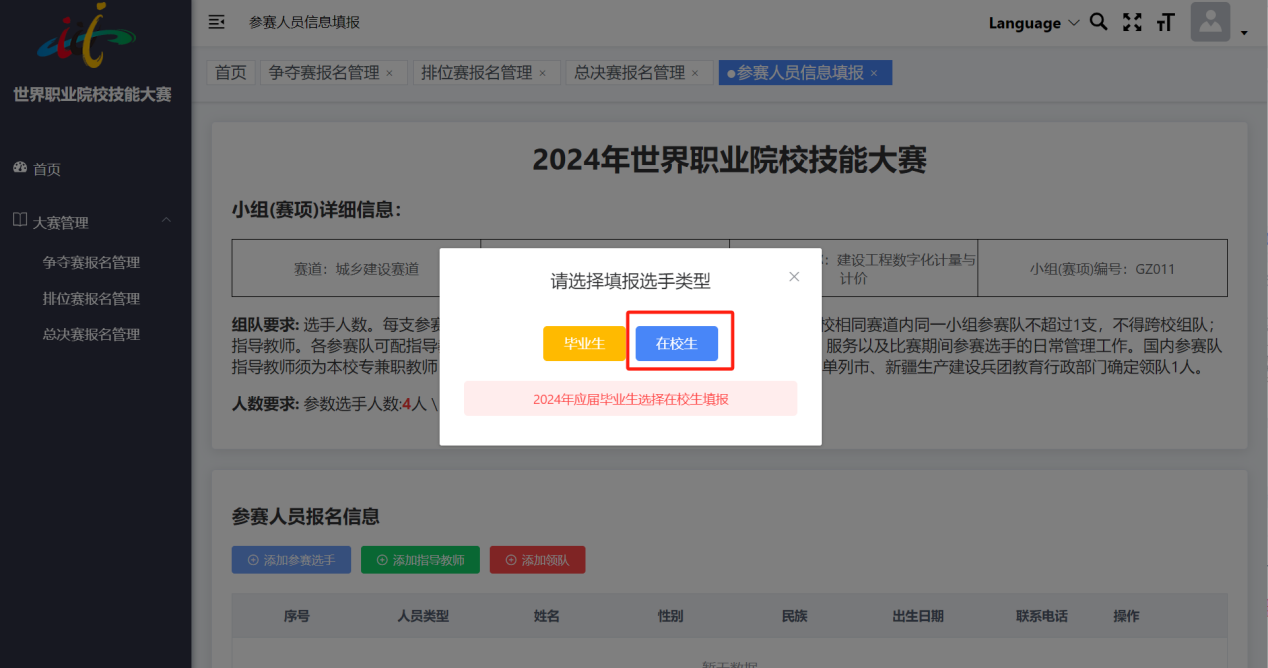
Task: Expand the Language dropdown
Action: pyautogui.click(x=1034, y=23)
